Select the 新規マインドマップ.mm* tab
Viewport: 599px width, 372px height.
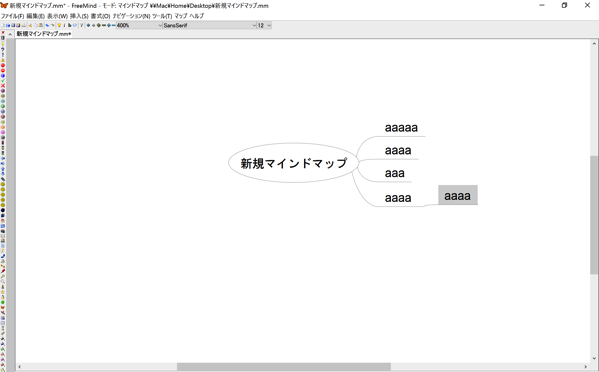click(44, 34)
